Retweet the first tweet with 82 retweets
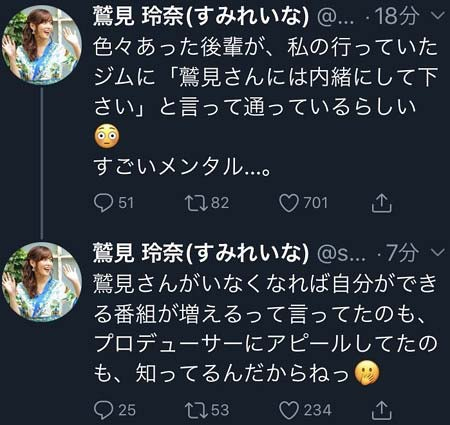The width and height of the screenshot is (450, 425). [197, 203]
